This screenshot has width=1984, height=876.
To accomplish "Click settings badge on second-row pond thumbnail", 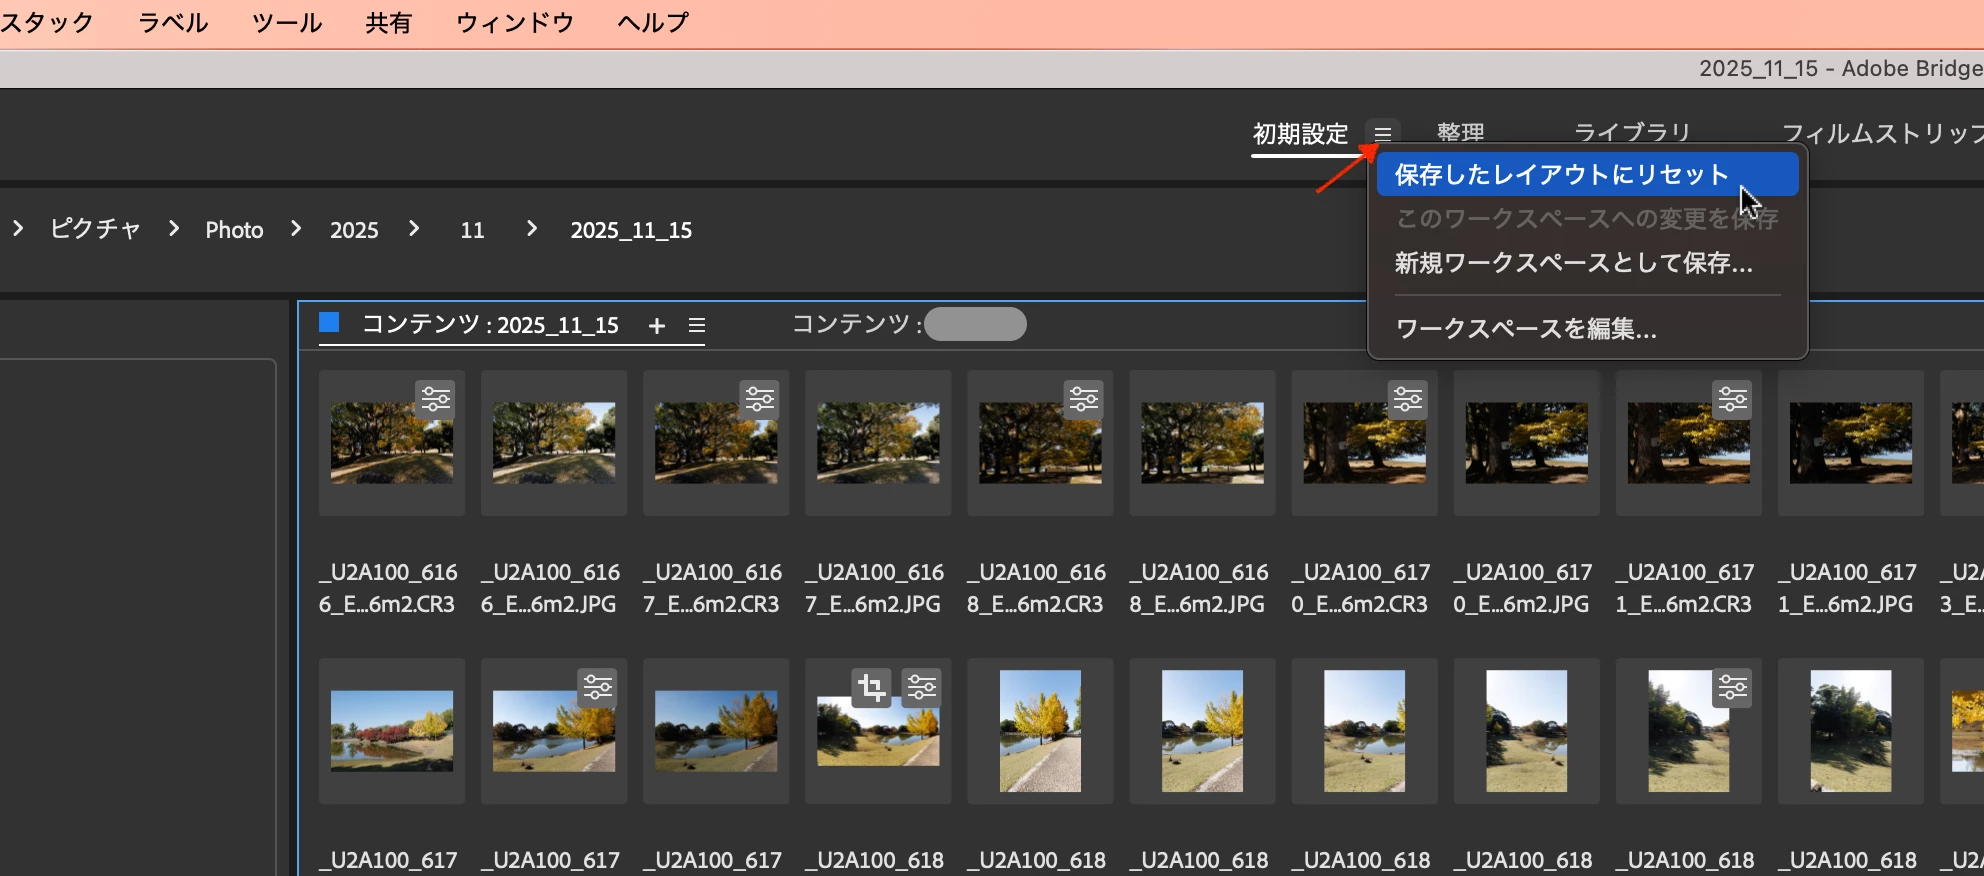I will coord(598,687).
